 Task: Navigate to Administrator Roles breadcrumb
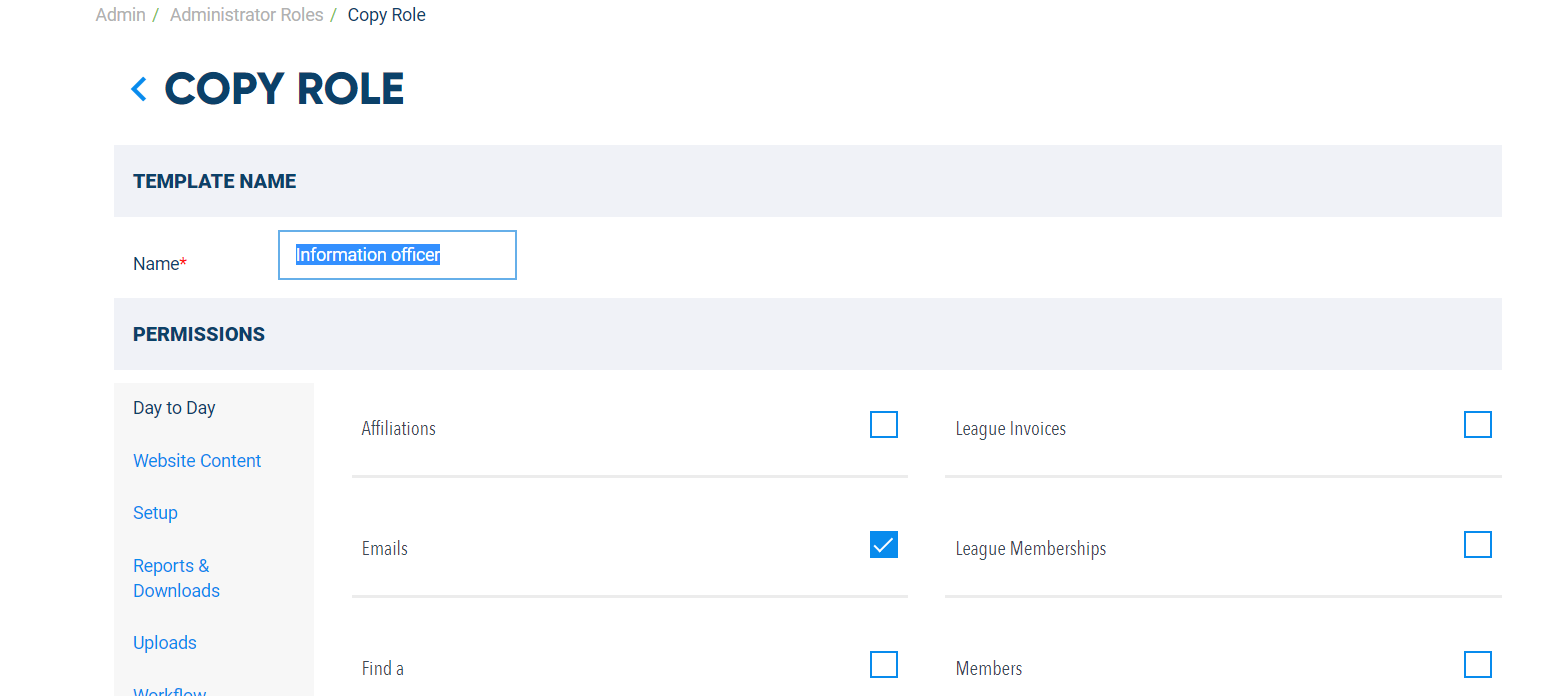[x=246, y=15]
